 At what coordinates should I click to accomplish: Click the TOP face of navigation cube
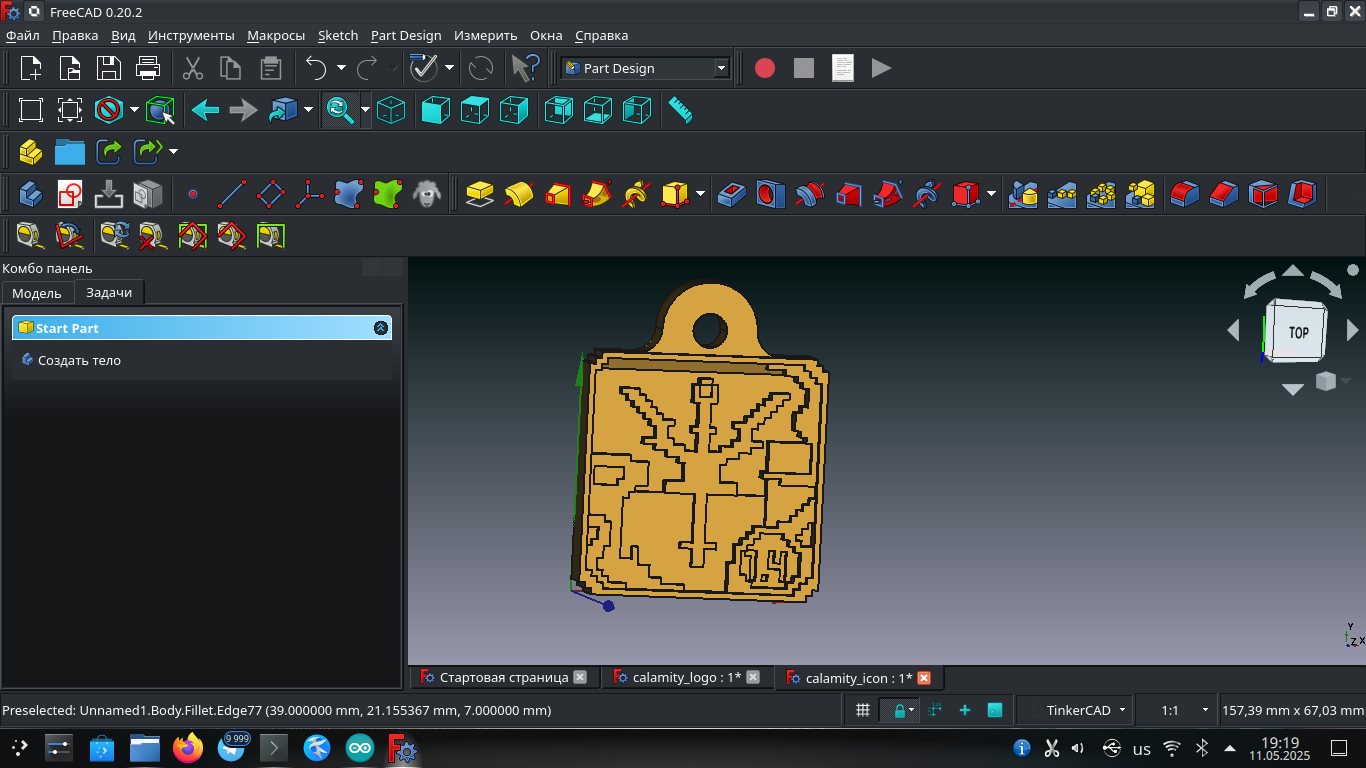pos(1297,332)
